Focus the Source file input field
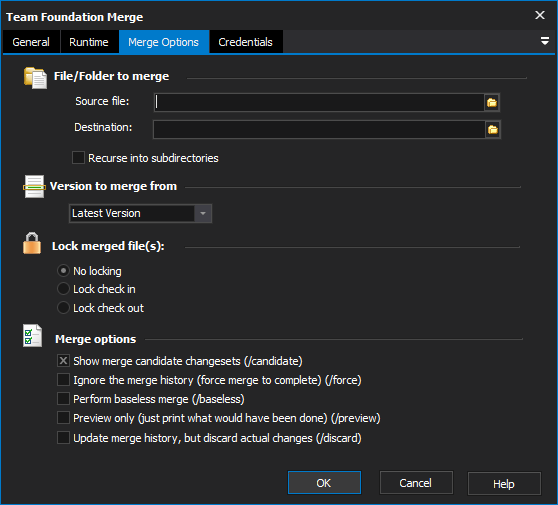This screenshot has height=505, width=558. tap(319, 102)
